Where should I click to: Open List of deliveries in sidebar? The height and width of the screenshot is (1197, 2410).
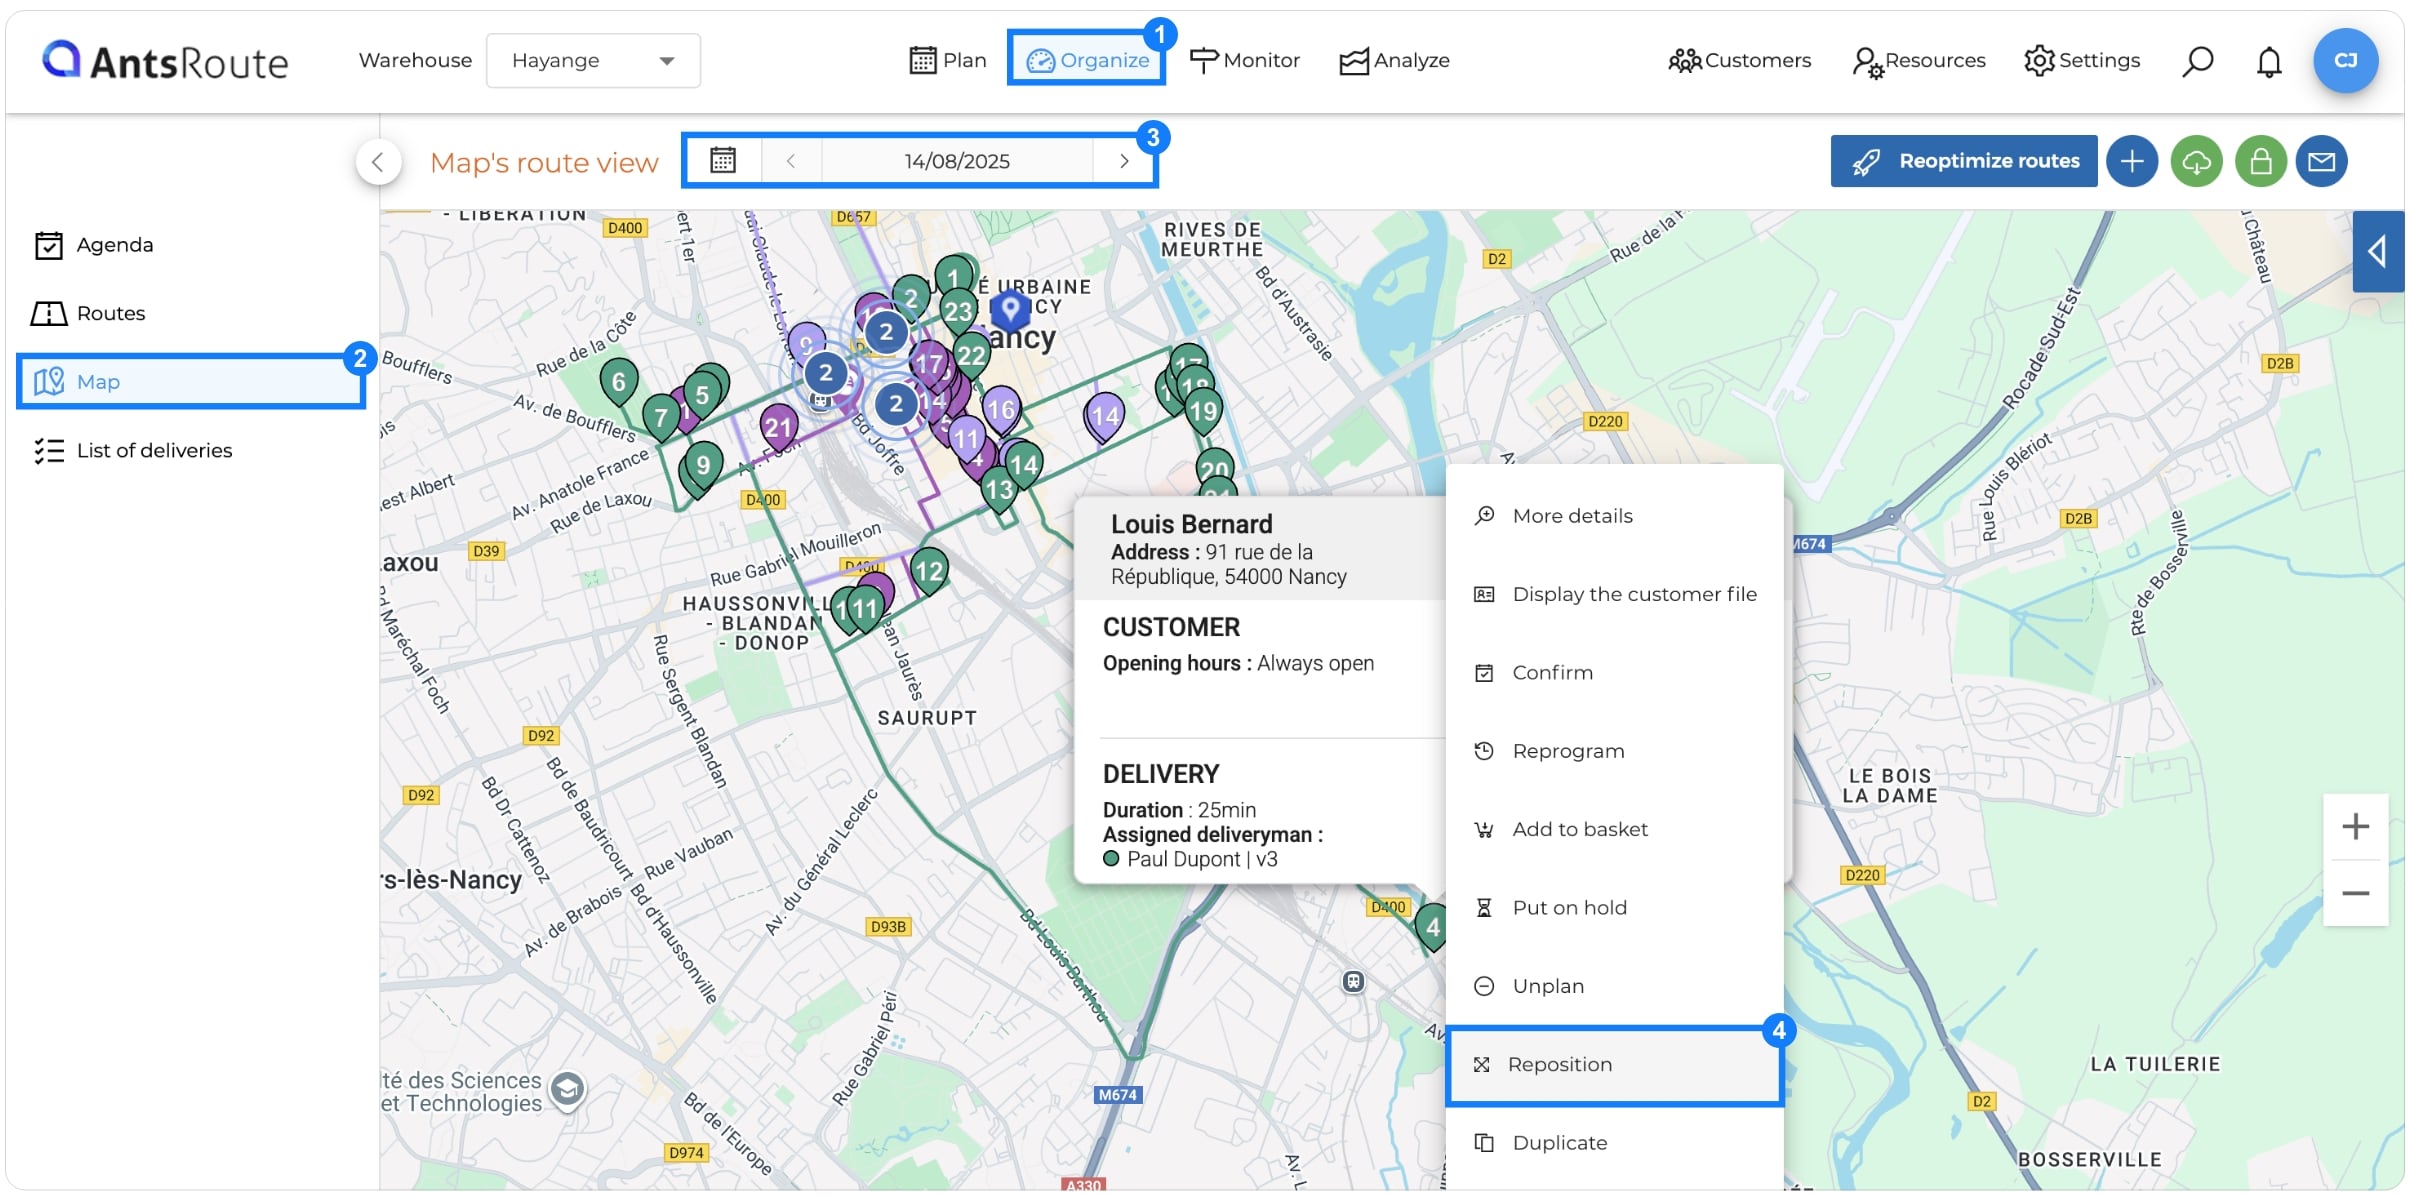tap(154, 450)
